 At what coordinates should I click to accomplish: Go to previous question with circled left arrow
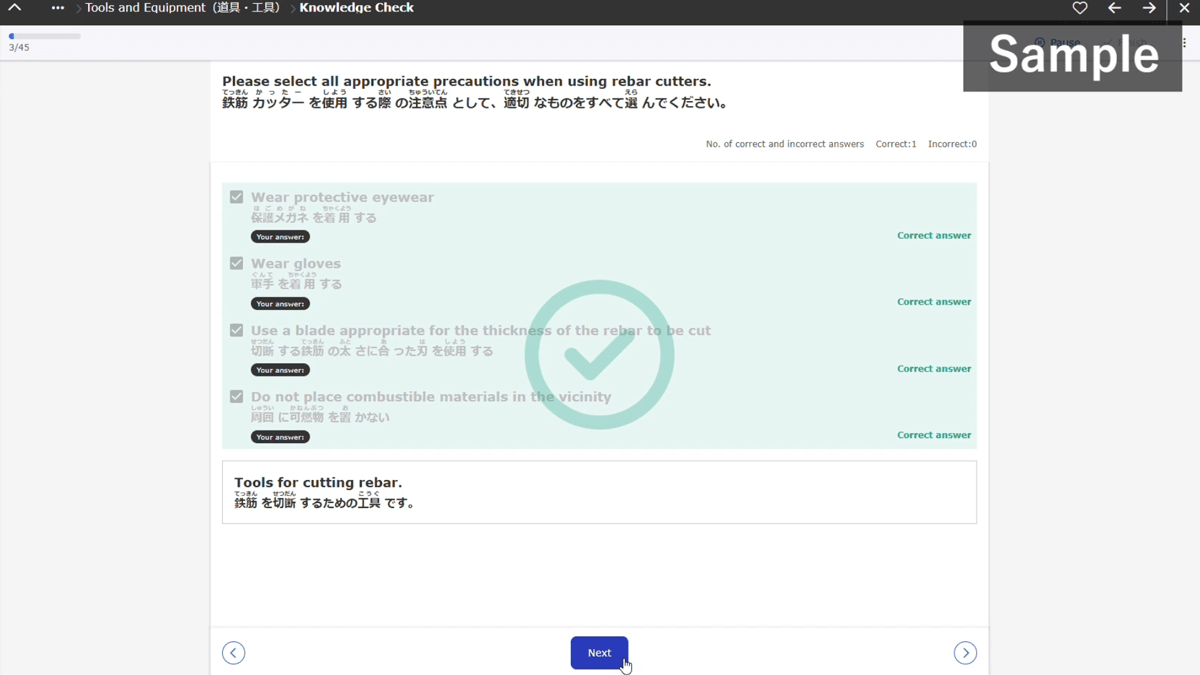tap(233, 653)
